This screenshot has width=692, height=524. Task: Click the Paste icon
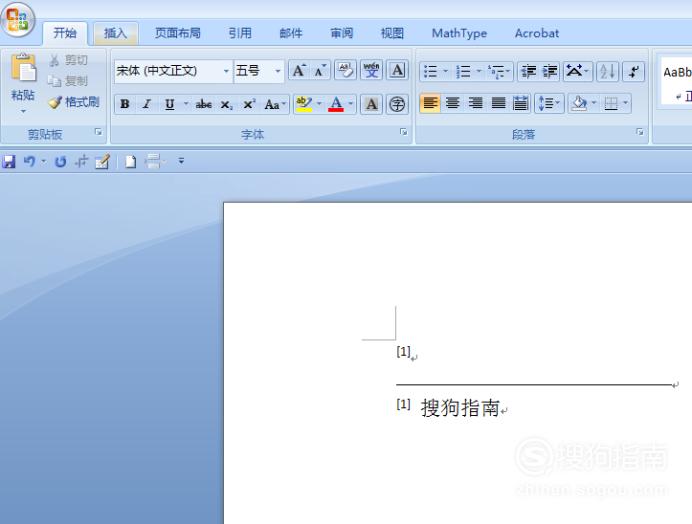pos(23,68)
